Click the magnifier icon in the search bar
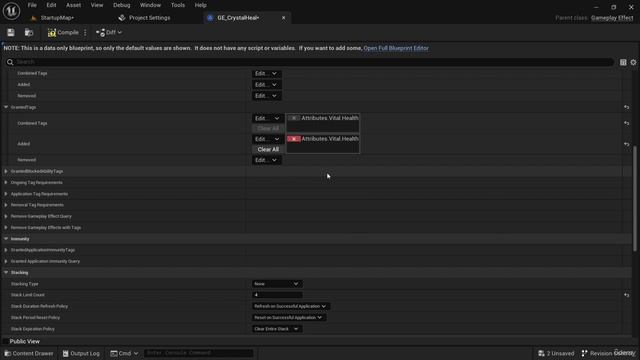This screenshot has height=360, width=640. coord(10,62)
